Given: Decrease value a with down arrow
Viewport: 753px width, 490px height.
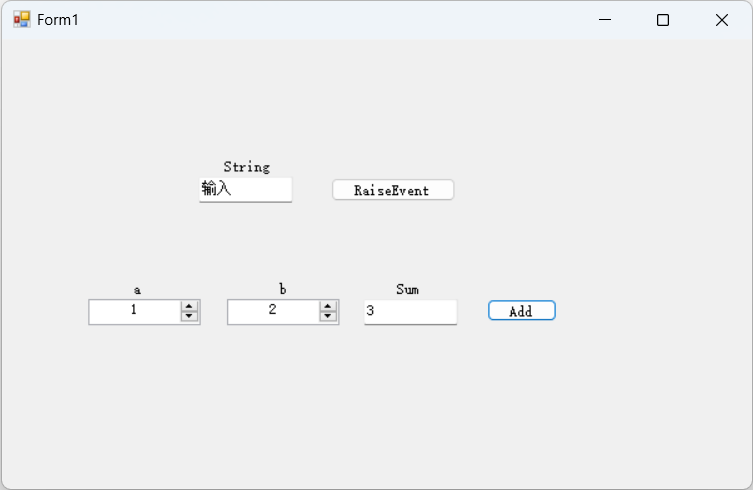Looking at the screenshot, I should point(189,316).
